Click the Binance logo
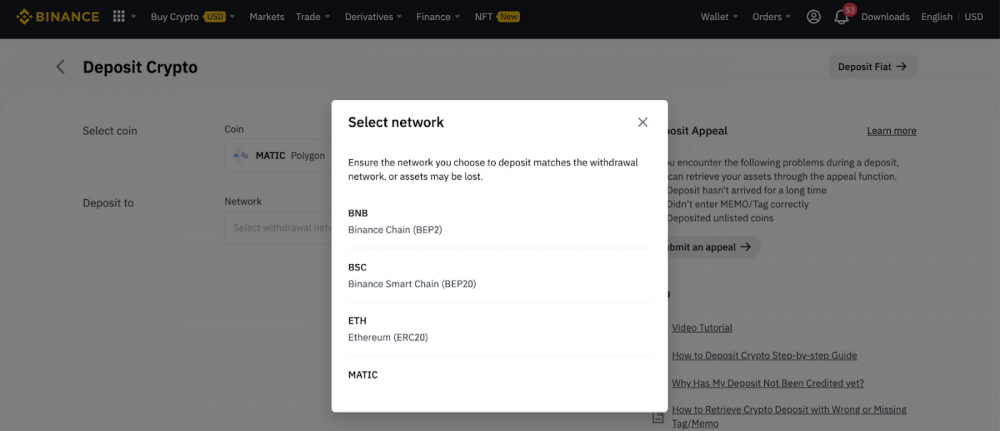Image resolution: width=1000 pixels, height=431 pixels. coord(57,17)
